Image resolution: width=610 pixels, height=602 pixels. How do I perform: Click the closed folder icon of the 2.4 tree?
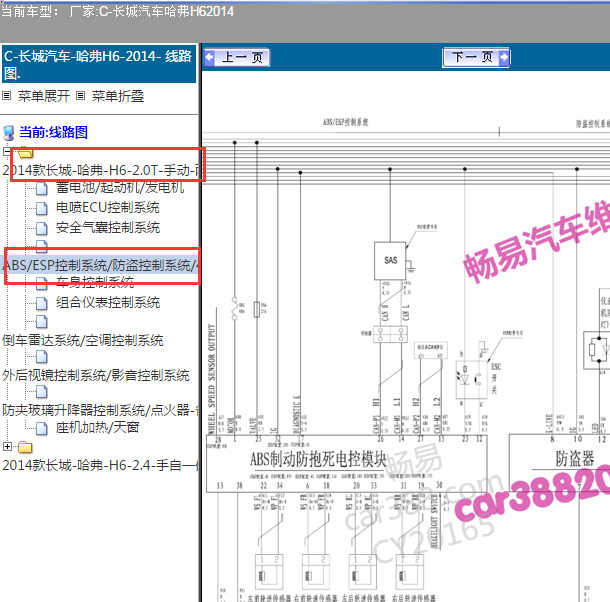click(x=25, y=447)
